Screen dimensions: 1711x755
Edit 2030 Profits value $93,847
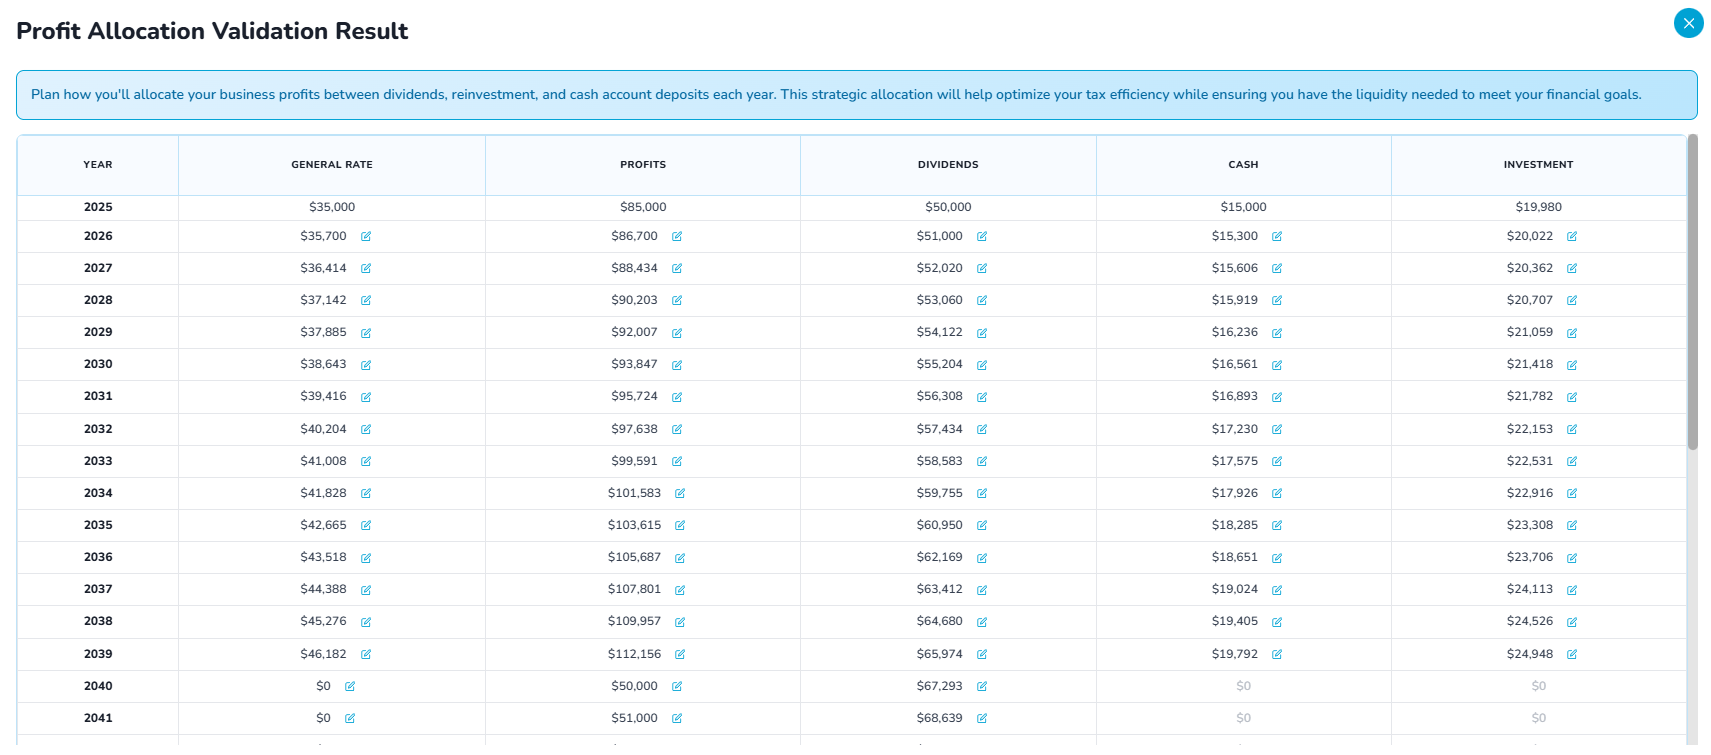pyautogui.click(x=677, y=365)
